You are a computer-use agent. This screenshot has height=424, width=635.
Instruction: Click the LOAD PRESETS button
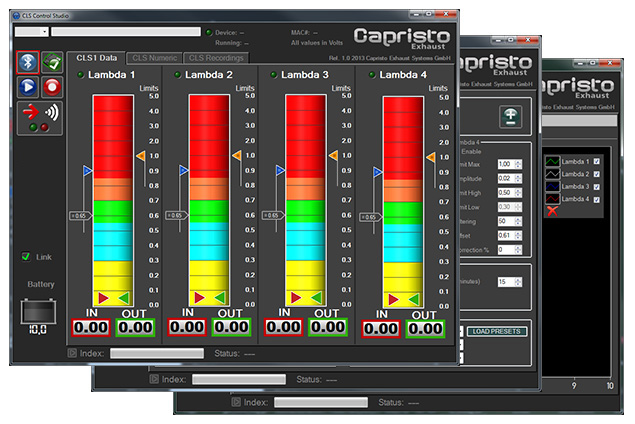tap(496, 331)
